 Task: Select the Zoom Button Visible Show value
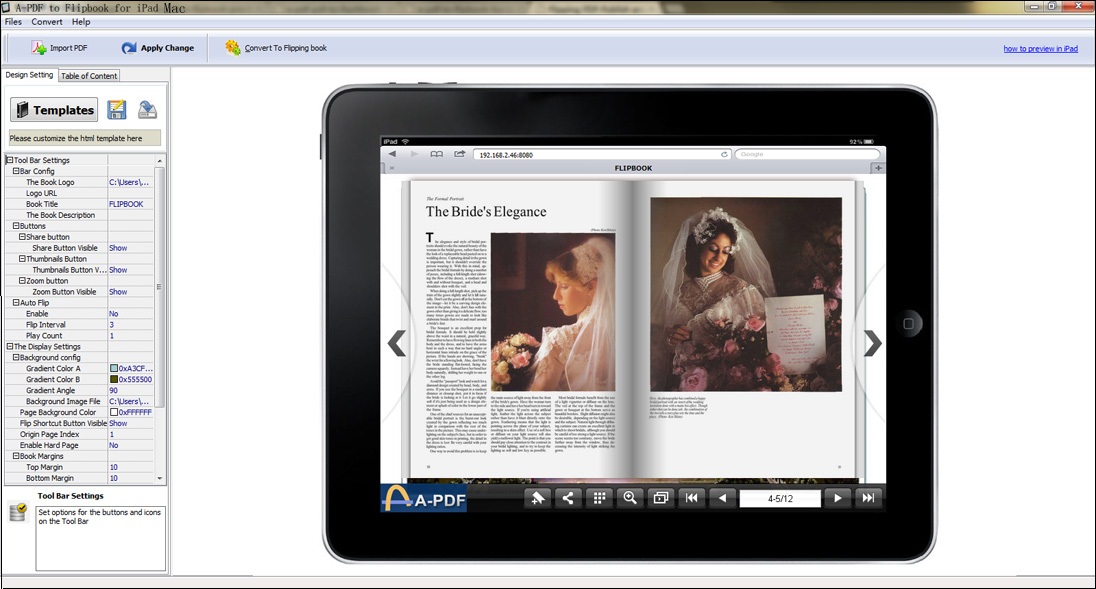click(x=118, y=292)
